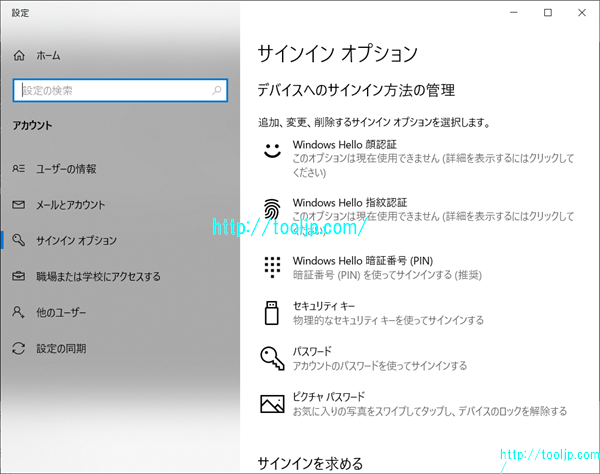Click text お気に入りの写真をスワイプしてタップし
The width and height of the screenshot is (600, 474).
(370, 411)
